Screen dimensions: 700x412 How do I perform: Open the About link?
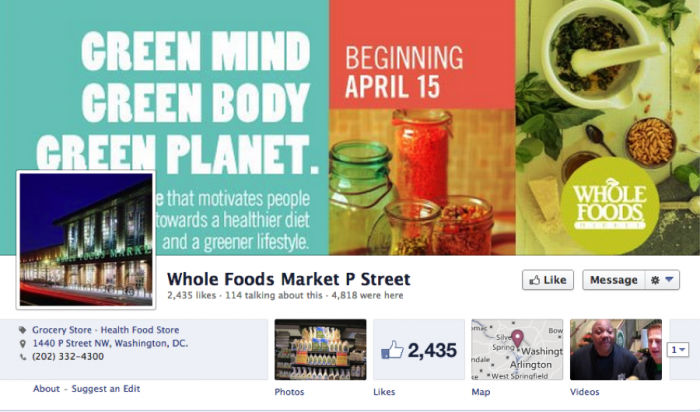pyautogui.click(x=46, y=389)
